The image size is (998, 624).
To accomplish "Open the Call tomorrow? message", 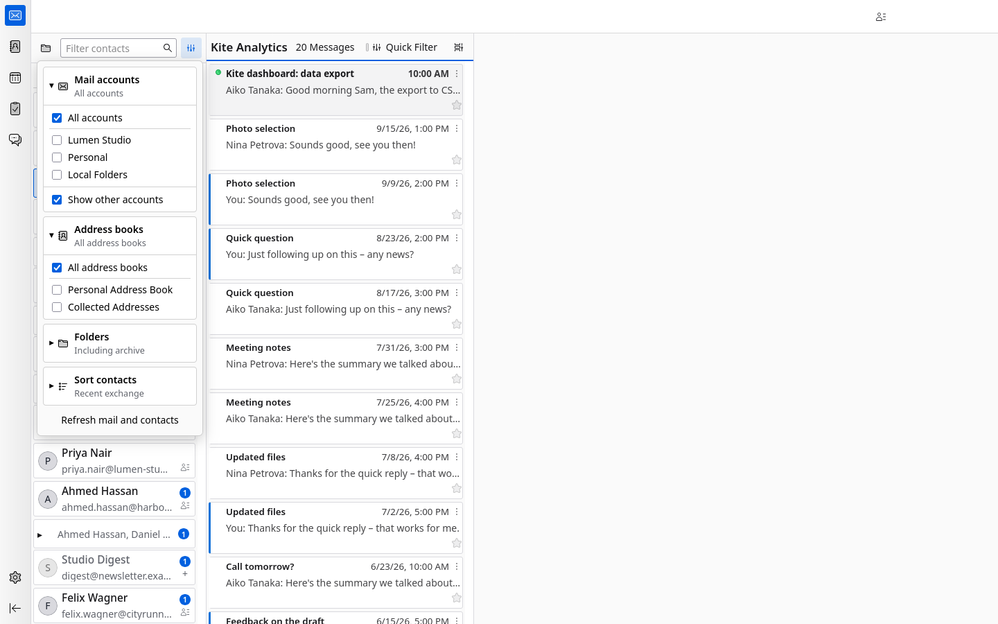I will 336,582.
